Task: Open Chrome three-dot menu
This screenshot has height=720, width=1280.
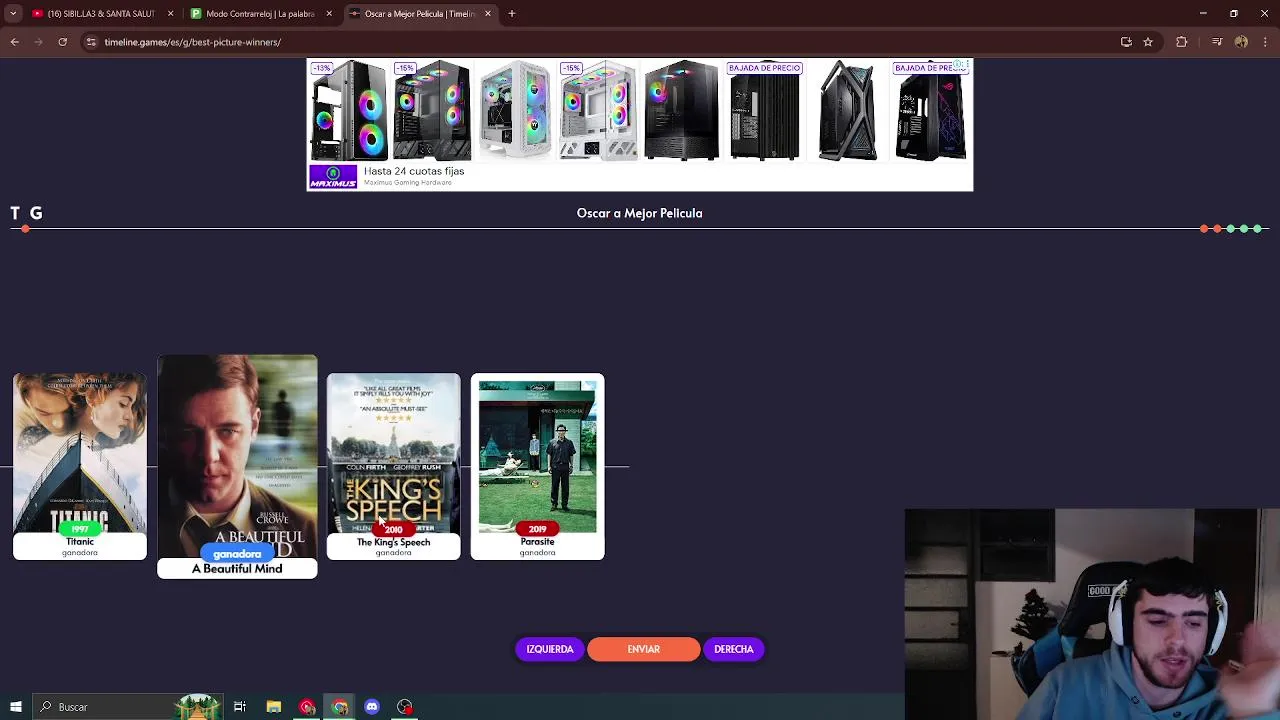Action: click(x=1265, y=42)
